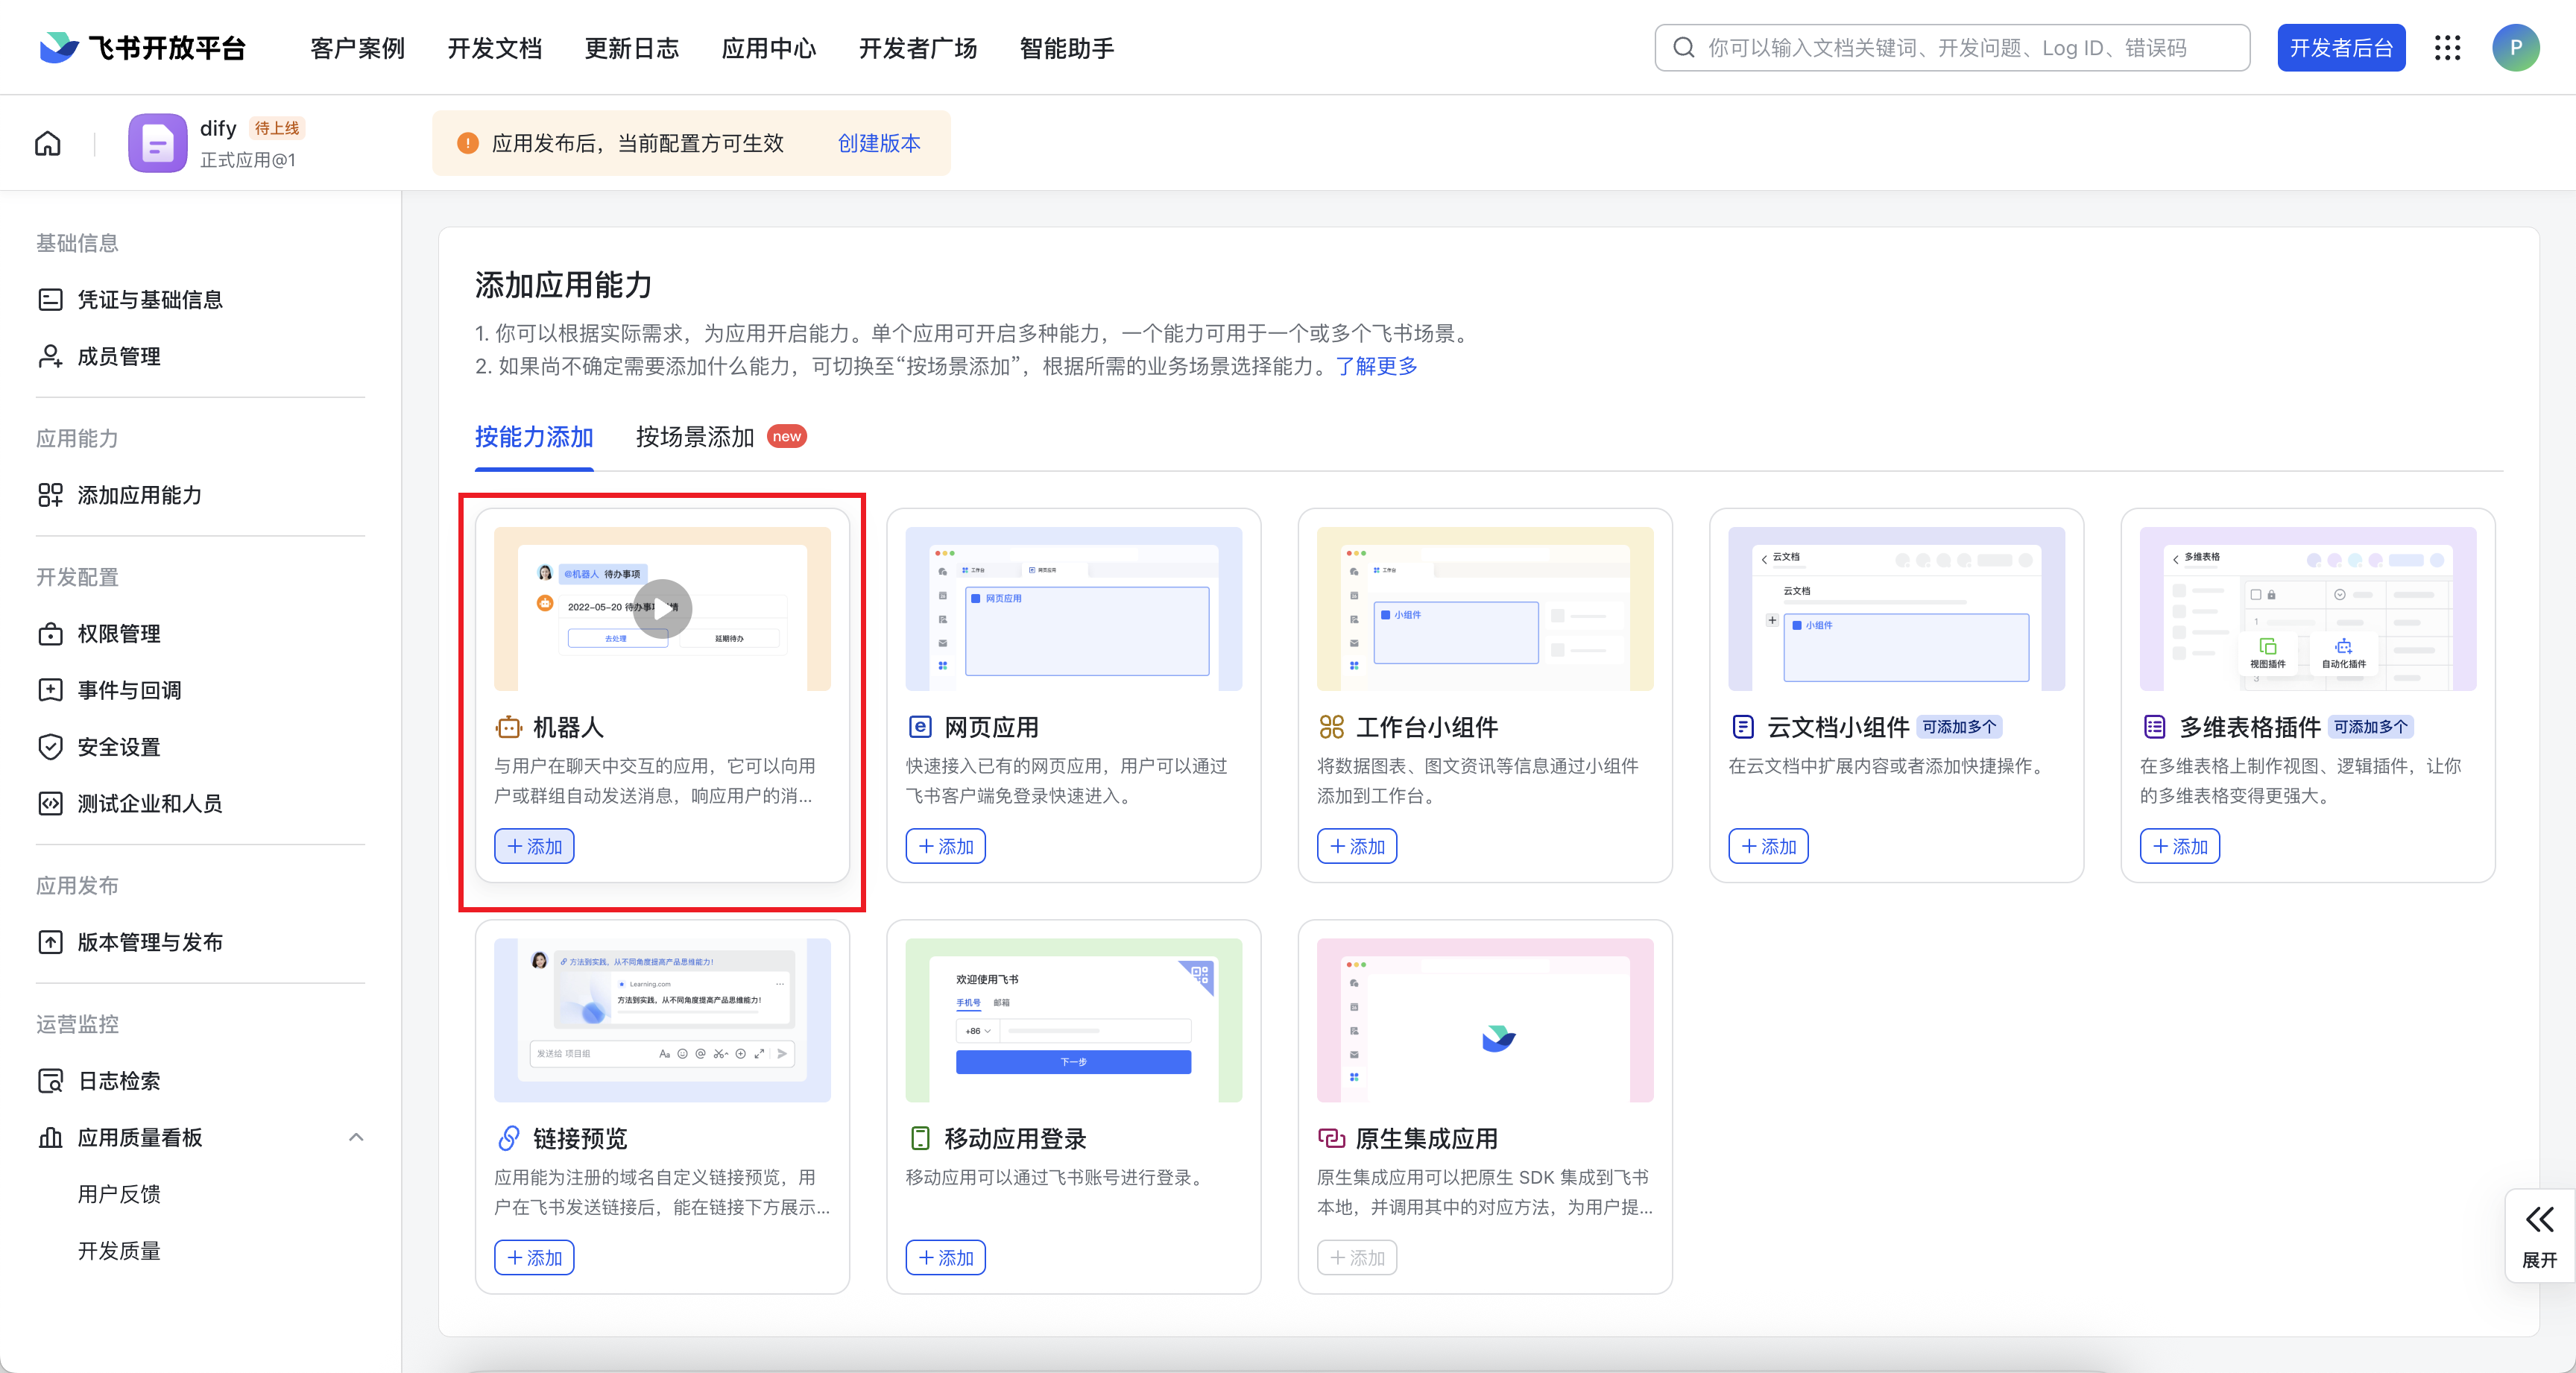2576x1373 pixels.
Task: Open 开发文档 in top navigation
Action: 494,48
